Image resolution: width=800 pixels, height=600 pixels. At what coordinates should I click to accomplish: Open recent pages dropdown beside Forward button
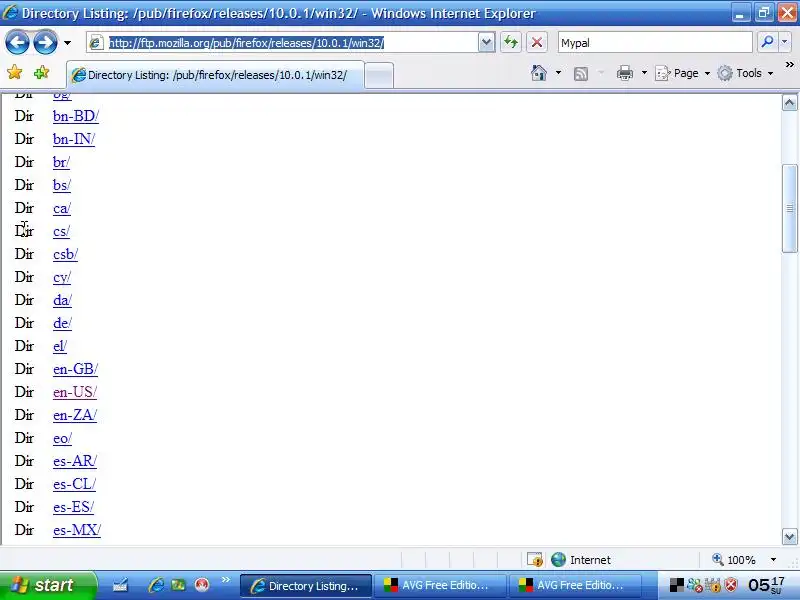tap(67, 43)
